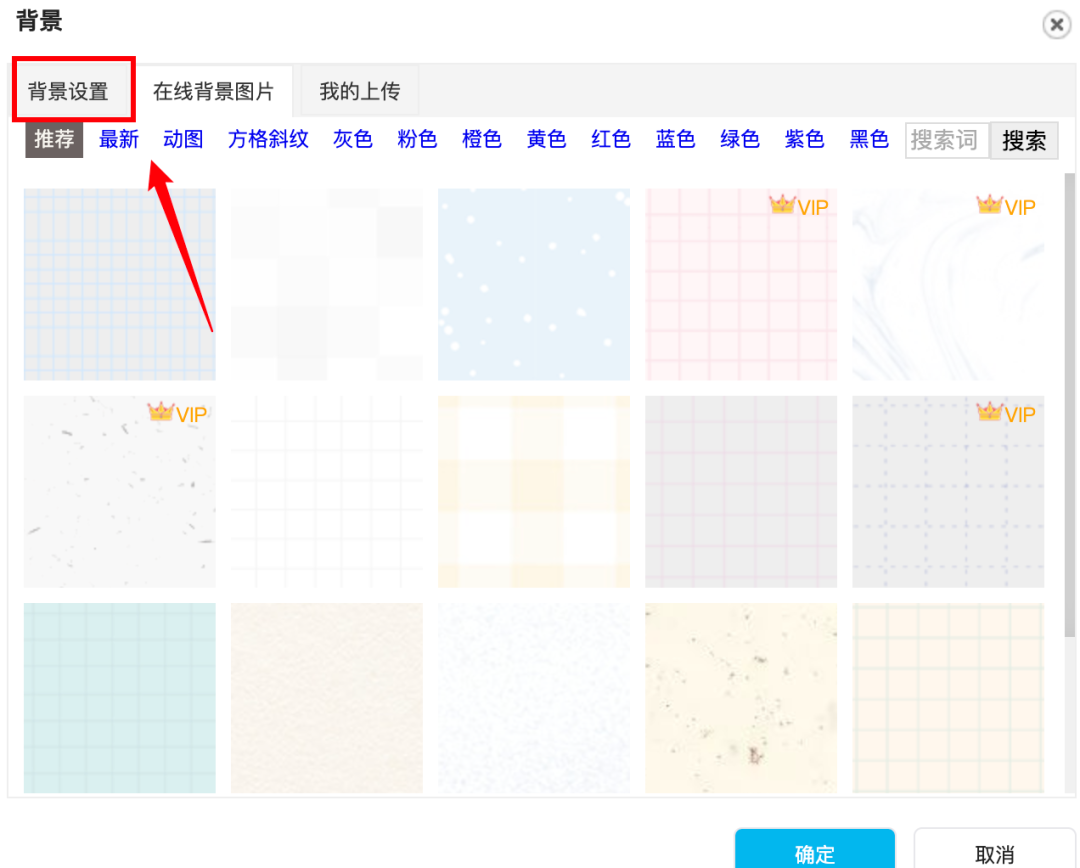The width and height of the screenshot is (1080, 868).
Task: Select the yellow plaid background thumbnail
Action: [x=534, y=492]
